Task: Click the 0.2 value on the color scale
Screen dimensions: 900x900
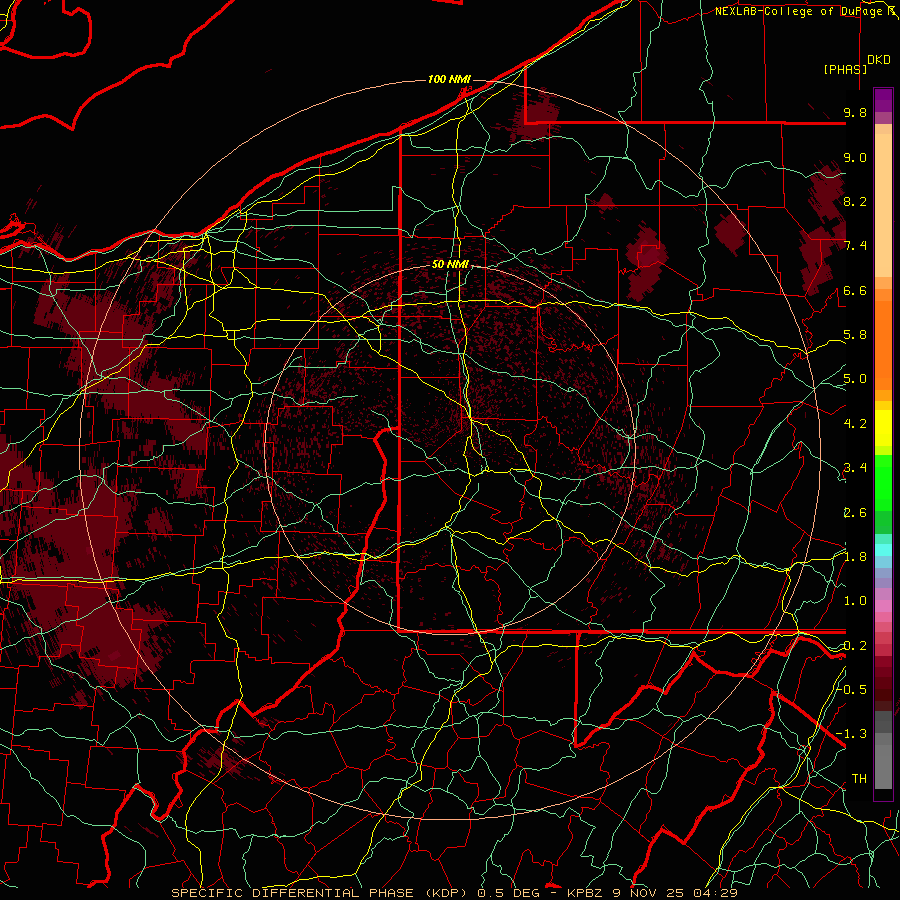Action: [x=855, y=646]
